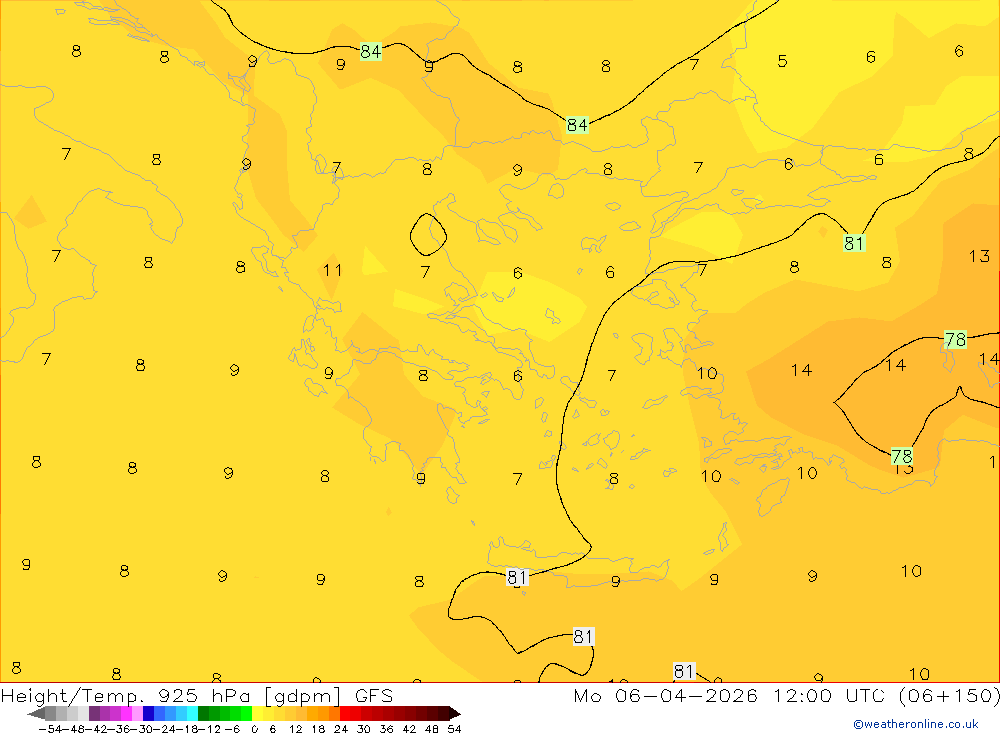Click the closed oval contour north of Greece

tap(428, 235)
